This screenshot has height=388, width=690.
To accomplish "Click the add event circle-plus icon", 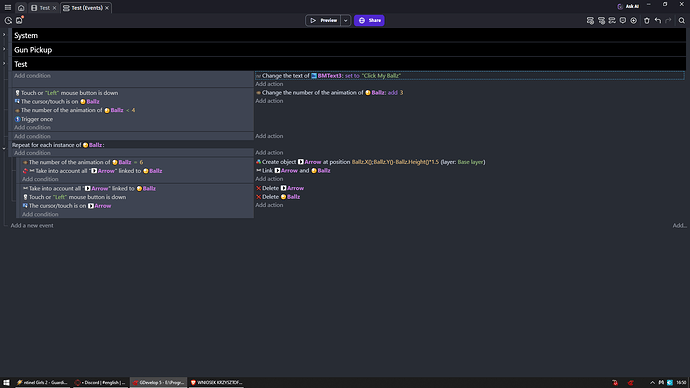I will tap(634, 20).
